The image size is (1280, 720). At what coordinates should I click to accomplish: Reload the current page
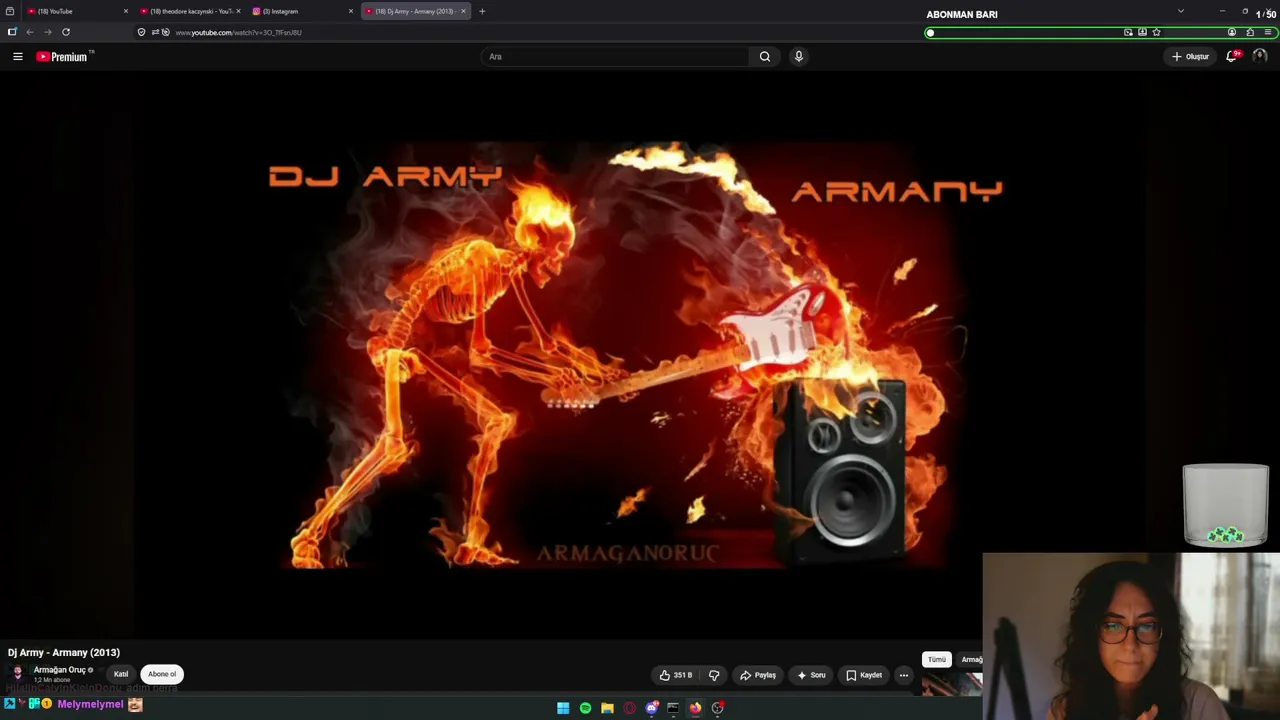coord(66,32)
